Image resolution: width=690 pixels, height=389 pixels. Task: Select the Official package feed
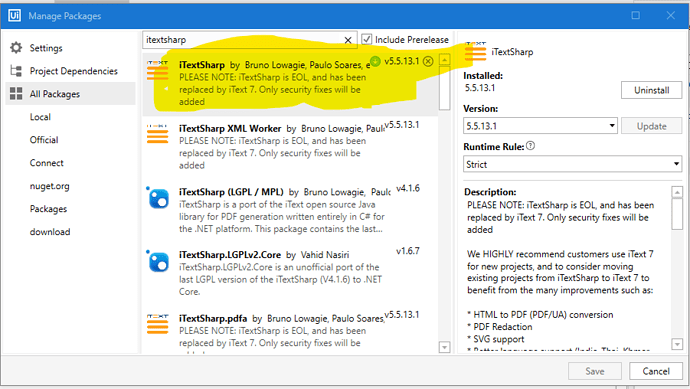44,140
